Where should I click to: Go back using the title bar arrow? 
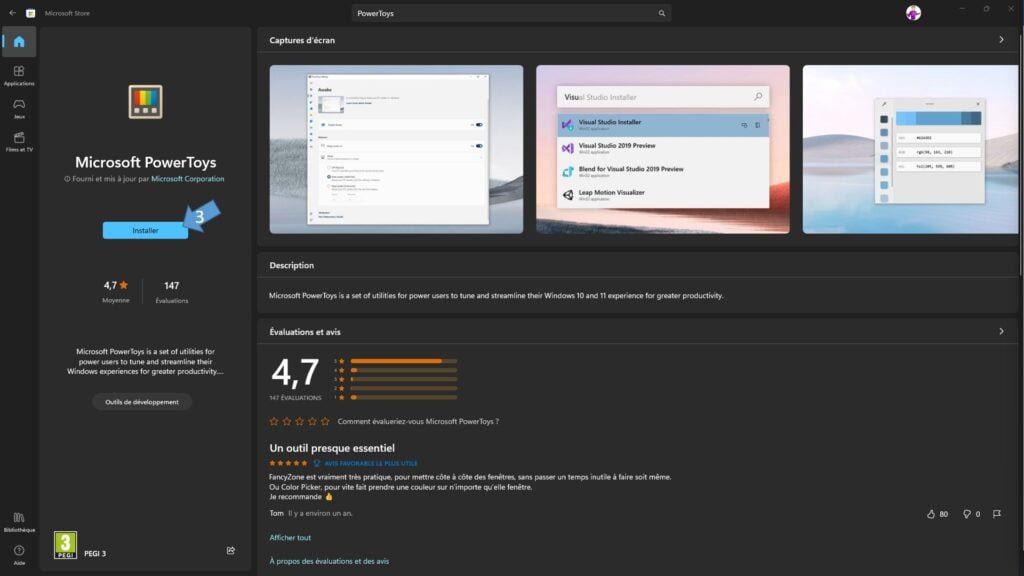[x=12, y=13]
